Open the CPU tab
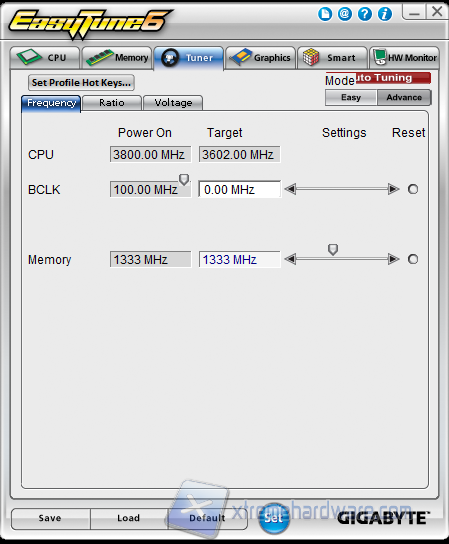This screenshot has width=449, height=544. pyautogui.click(x=45, y=58)
